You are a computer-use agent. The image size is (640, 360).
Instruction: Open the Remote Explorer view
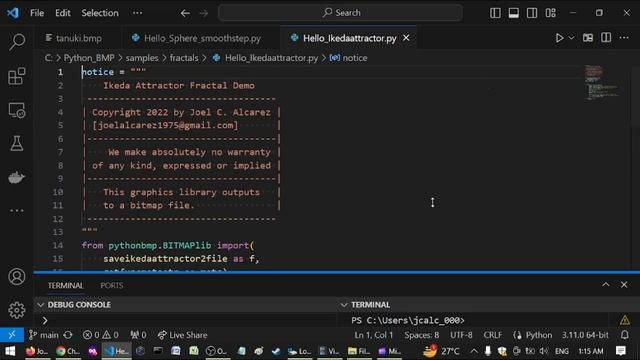pos(17,110)
